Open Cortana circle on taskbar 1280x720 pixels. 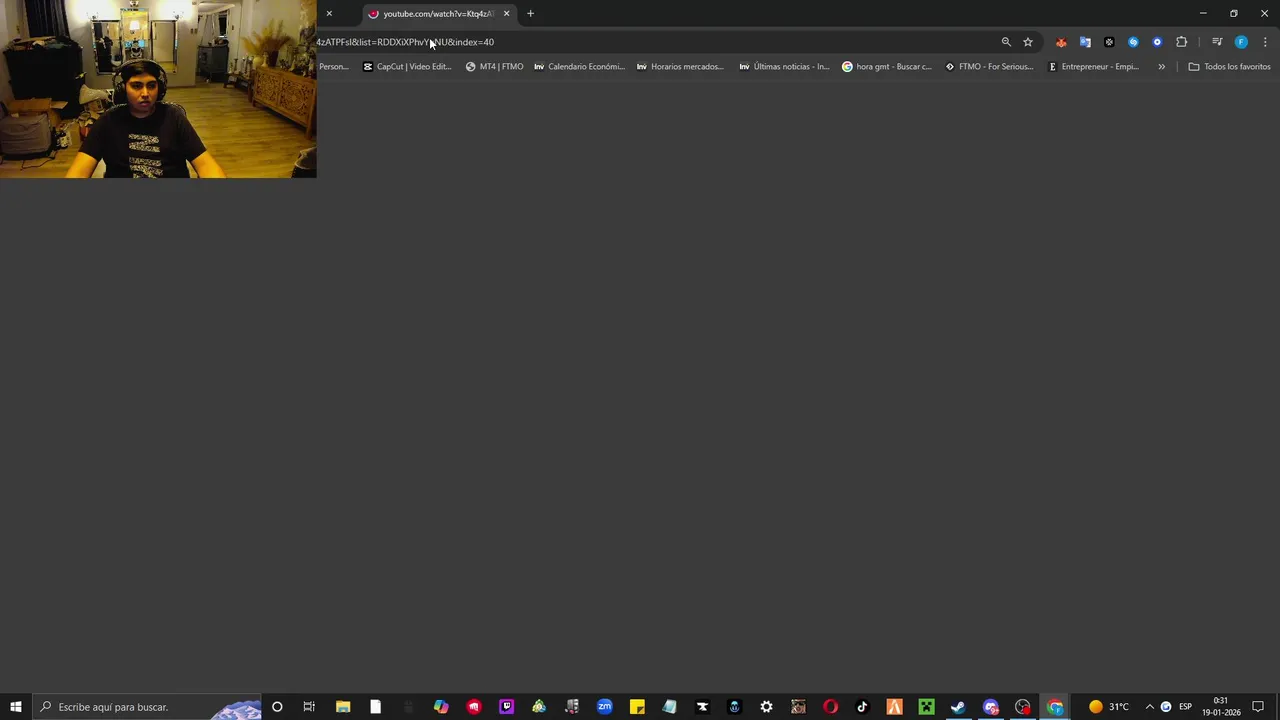pos(277,707)
